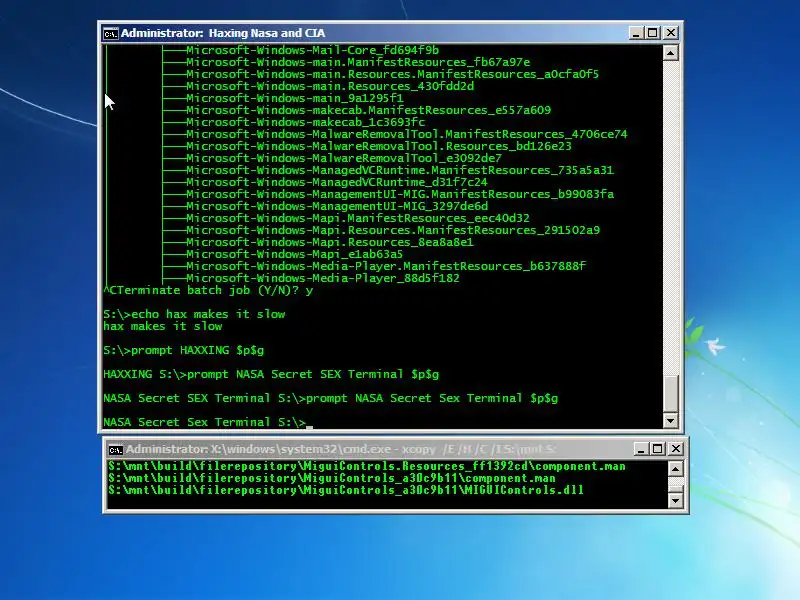Click scroll down arrow in xcopy window
The image size is (800, 600).
[676, 501]
